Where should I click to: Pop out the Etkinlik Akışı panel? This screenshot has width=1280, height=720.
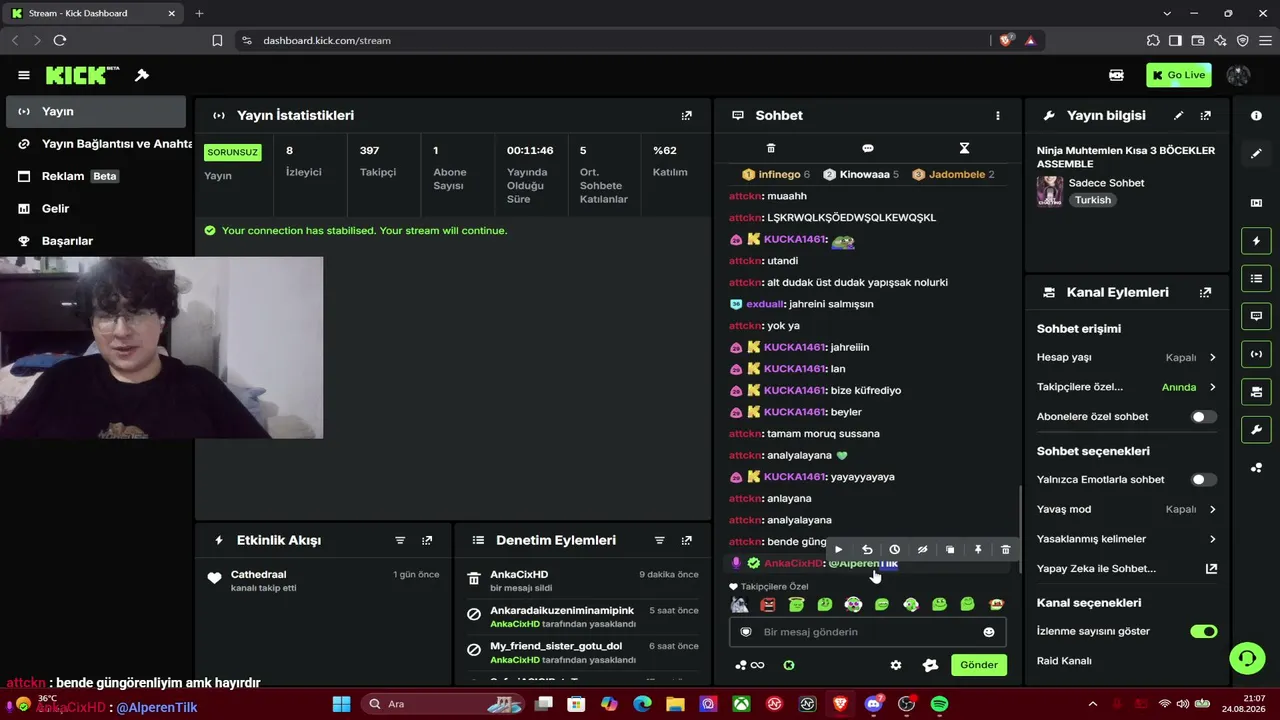[x=427, y=541]
